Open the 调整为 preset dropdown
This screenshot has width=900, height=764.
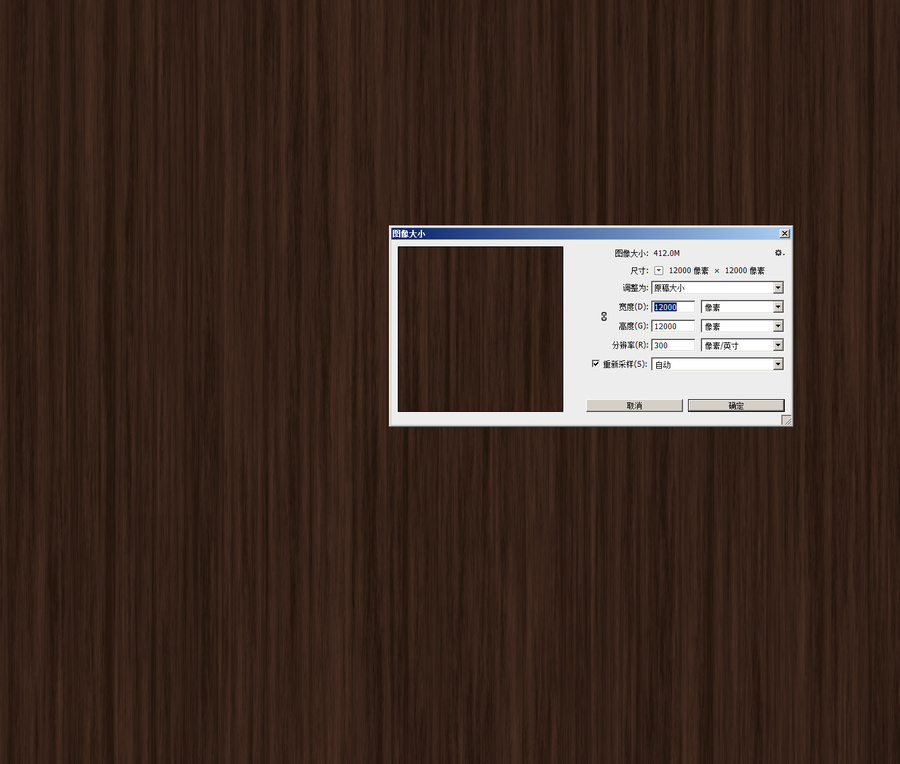coord(717,288)
